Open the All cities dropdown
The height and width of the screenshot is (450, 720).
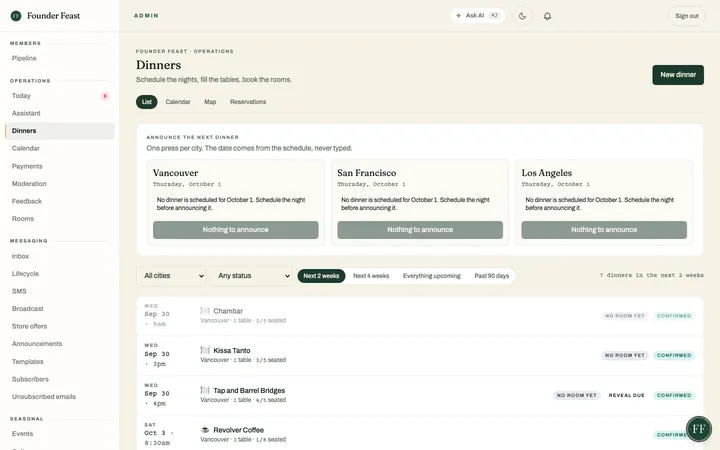click(171, 276)
